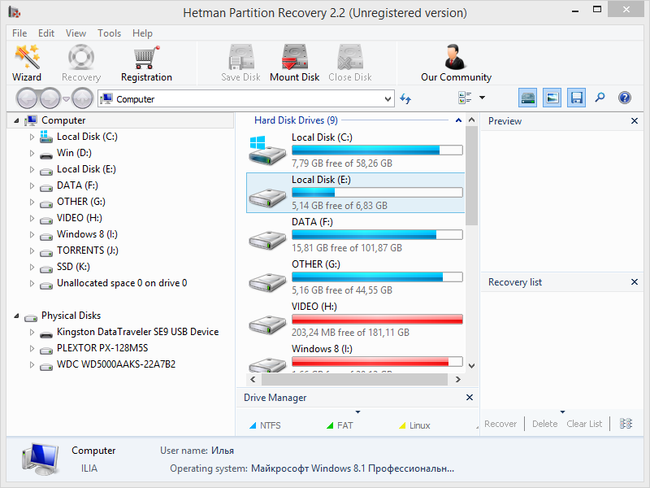The image size is (650, 488).
Task: Expand Local Disk (C:) tree node
Action: 32,137
